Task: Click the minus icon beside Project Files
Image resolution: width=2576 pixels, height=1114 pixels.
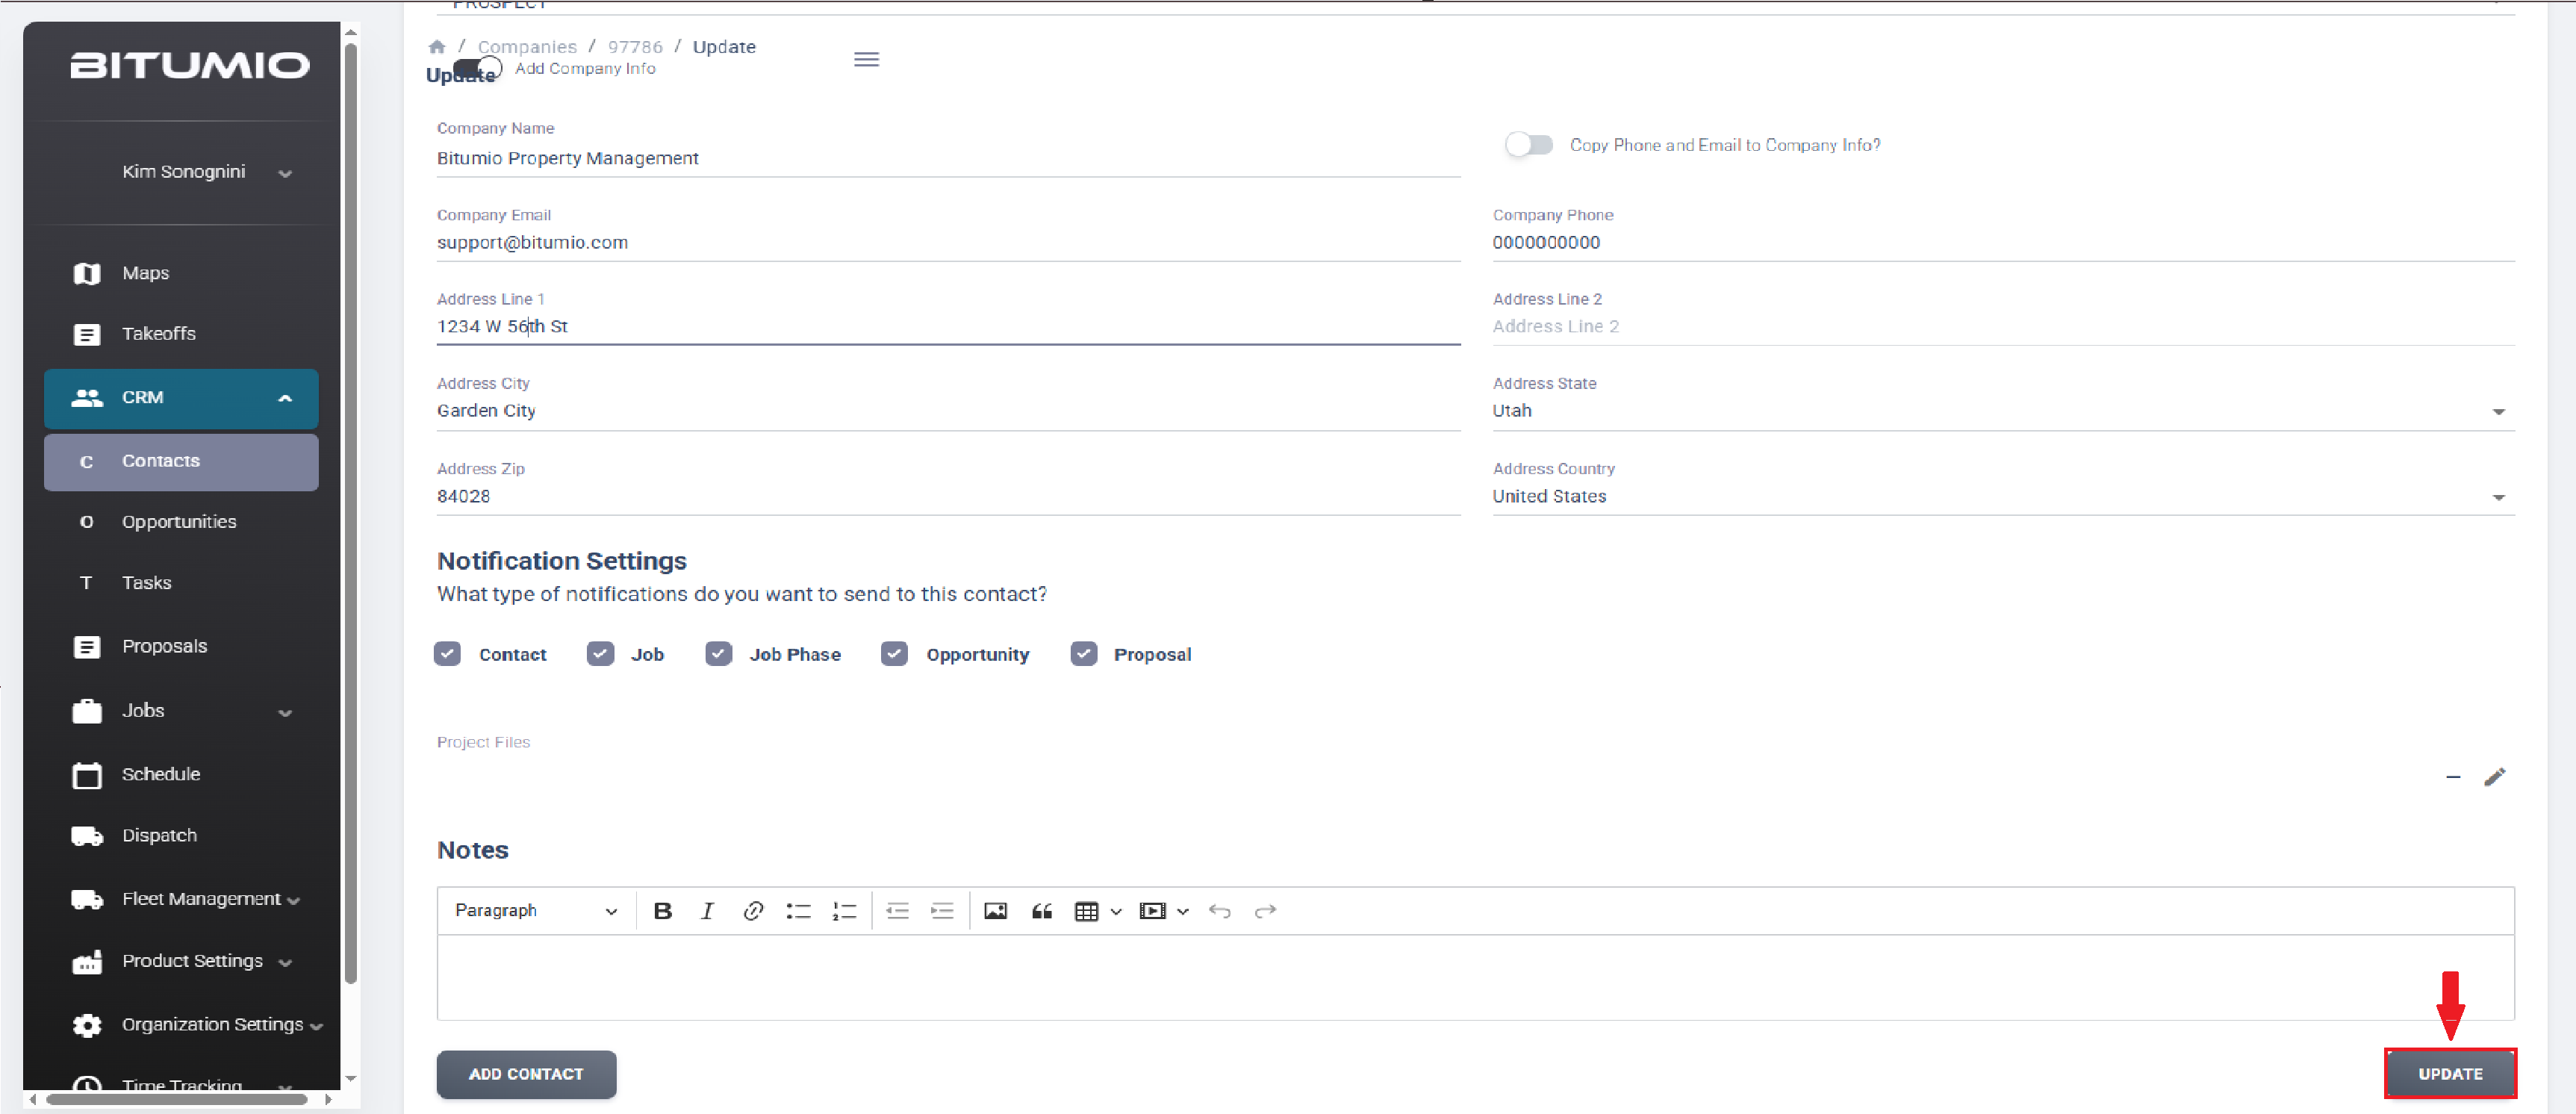Action: (x=2452, y=777)
